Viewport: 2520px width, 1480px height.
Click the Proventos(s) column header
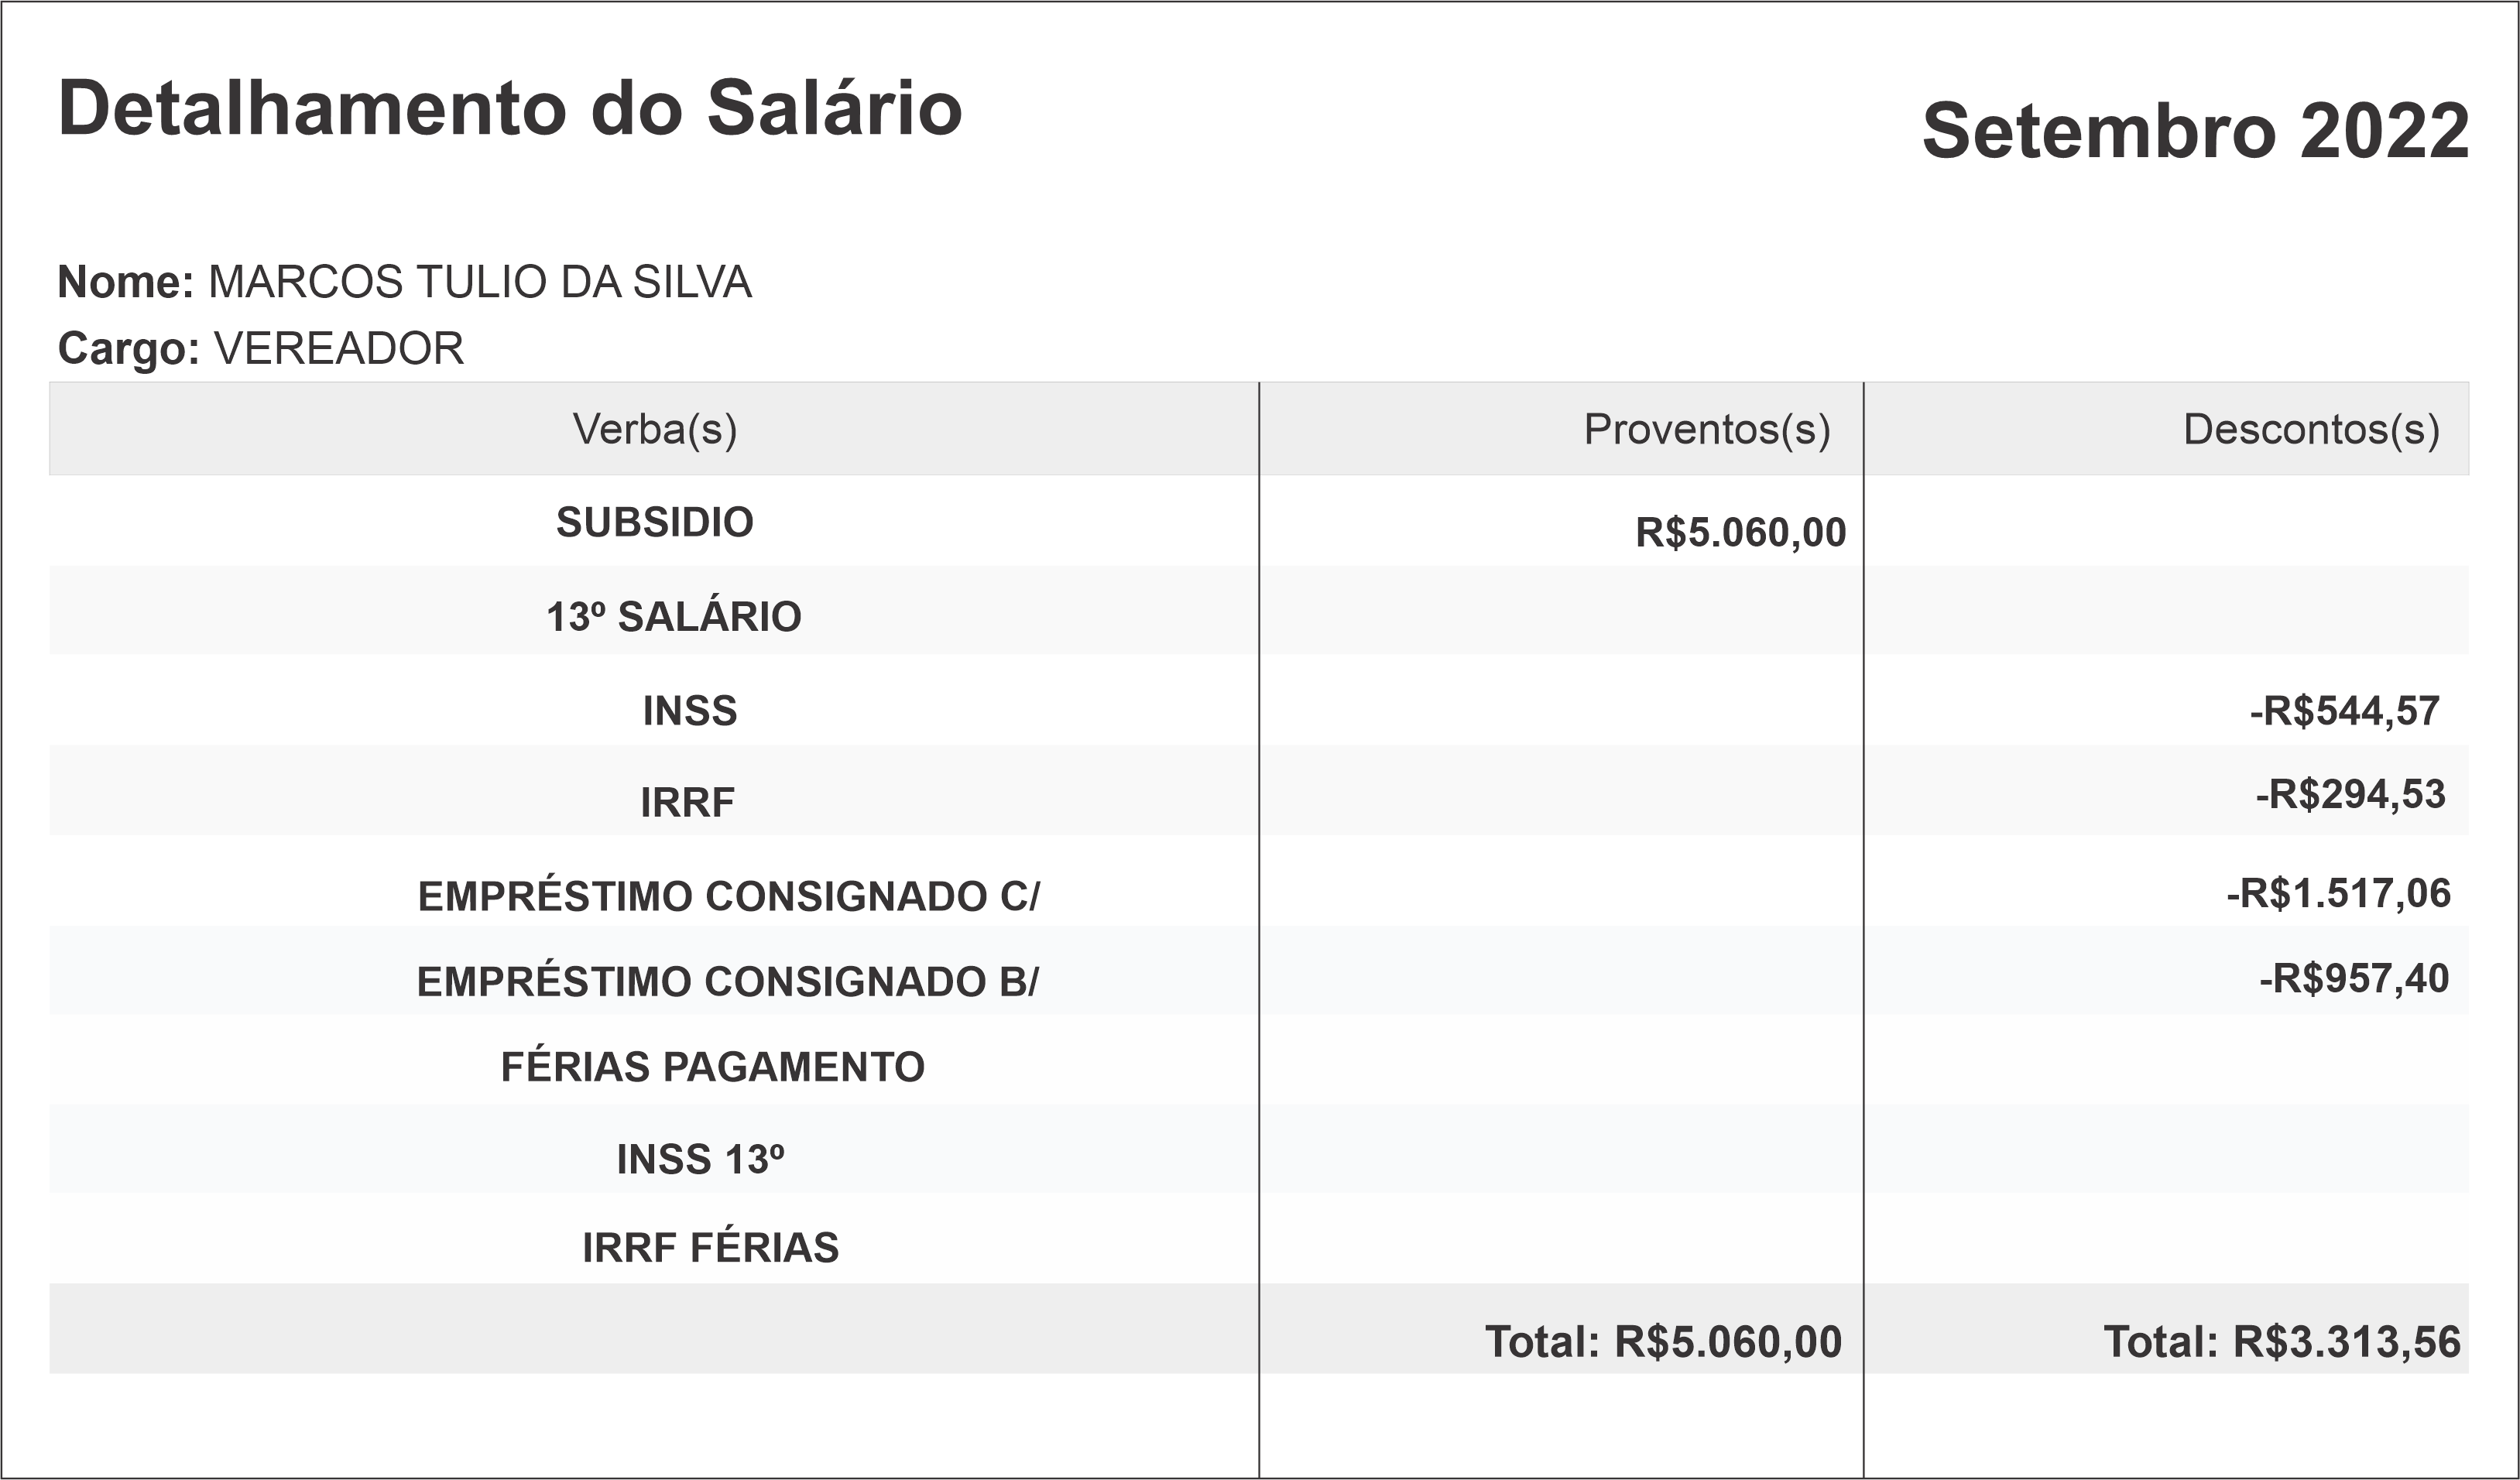tap(1706, 429)
